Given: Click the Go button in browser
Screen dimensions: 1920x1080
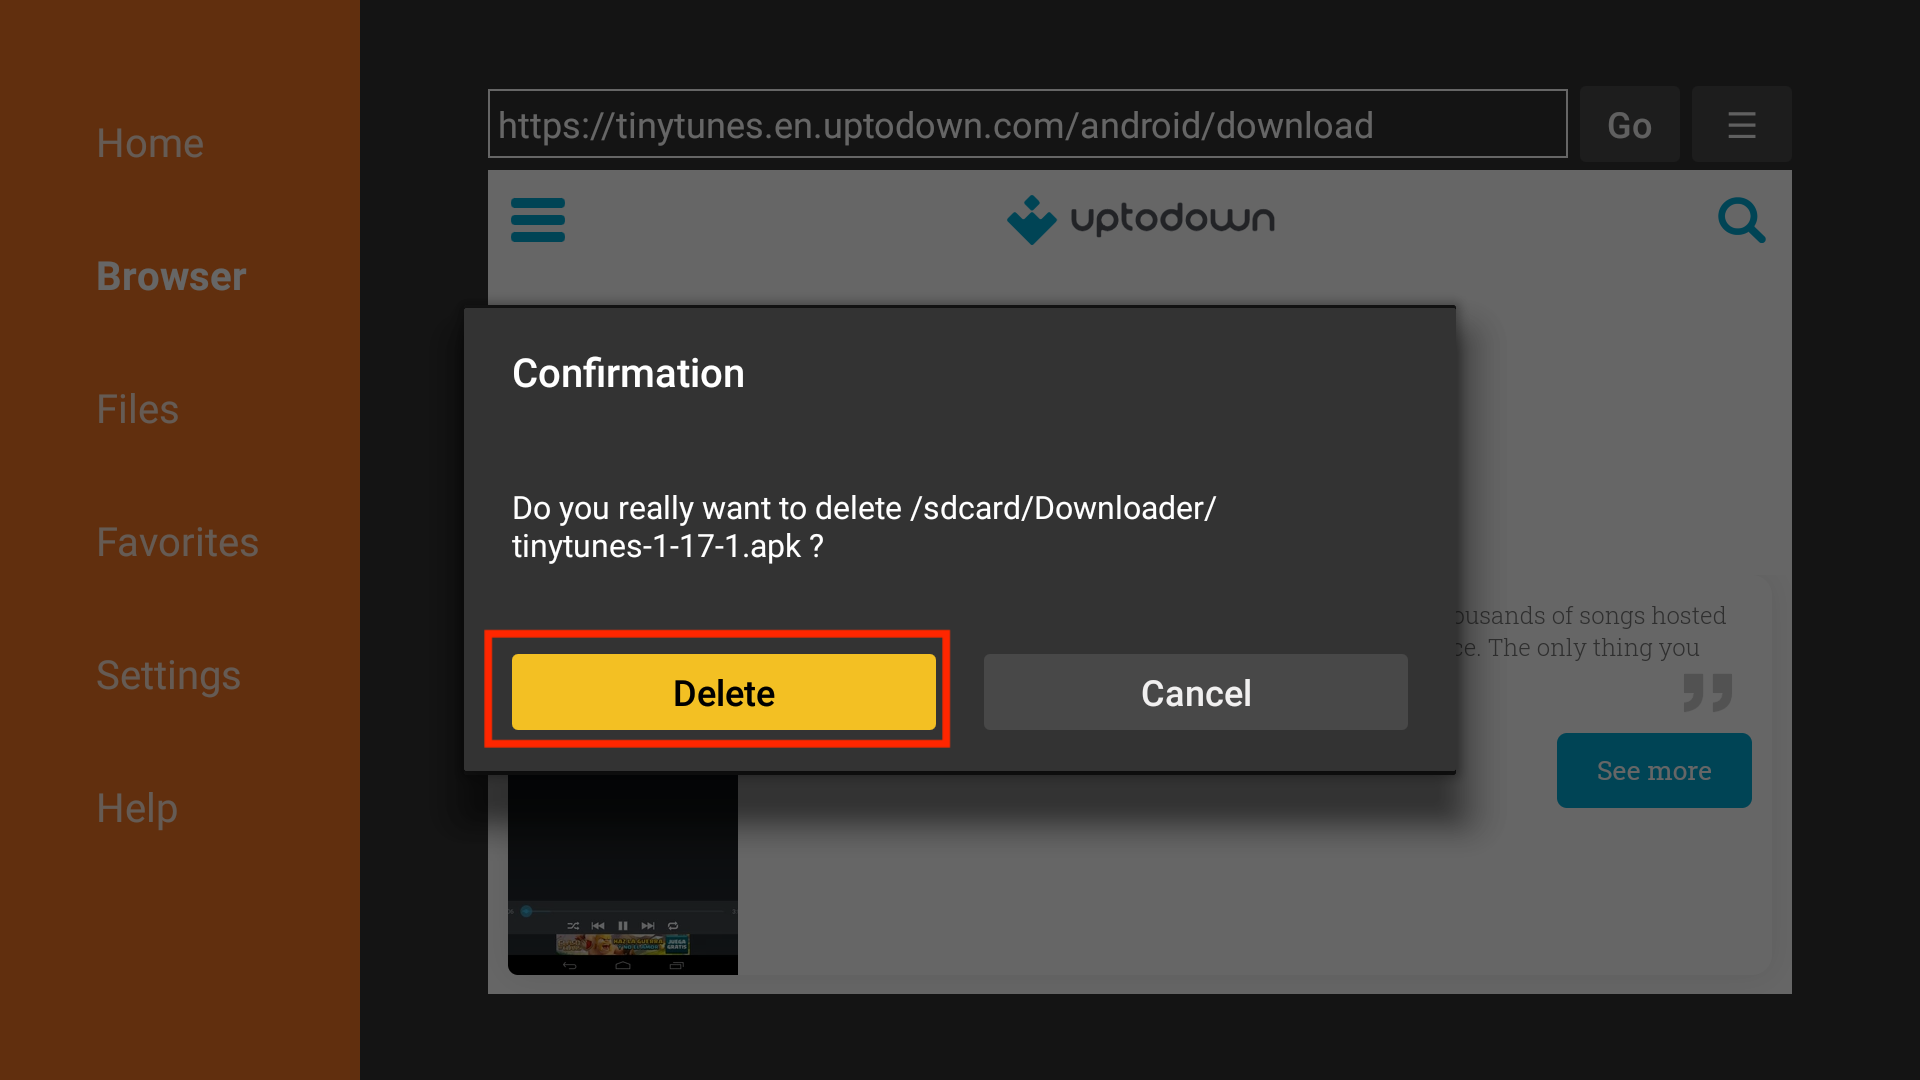Looking at the screenshot, I should pos(1629,124).
